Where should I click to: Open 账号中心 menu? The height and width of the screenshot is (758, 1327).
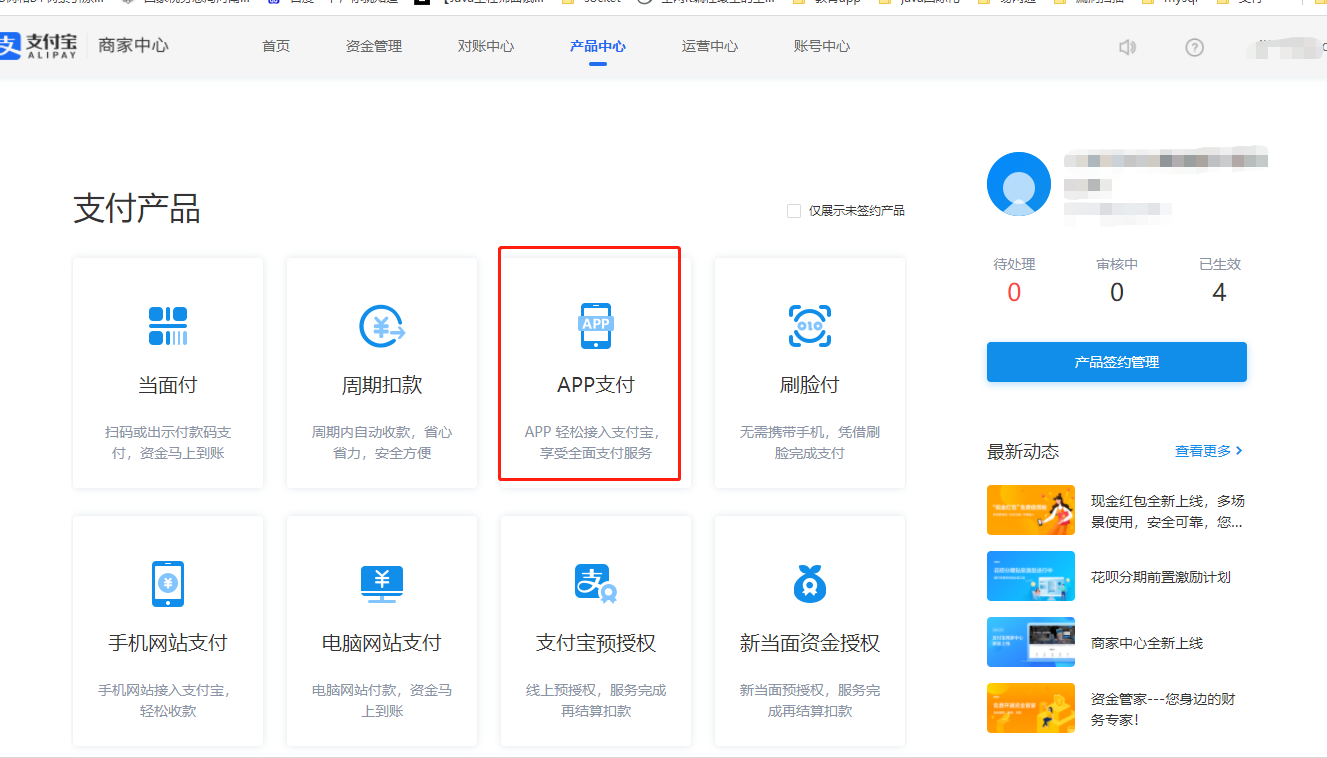[x=822, y=46]
